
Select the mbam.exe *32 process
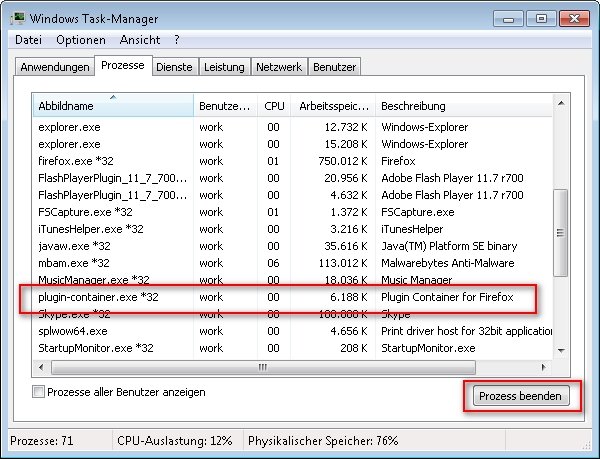[x=293, y=263]
